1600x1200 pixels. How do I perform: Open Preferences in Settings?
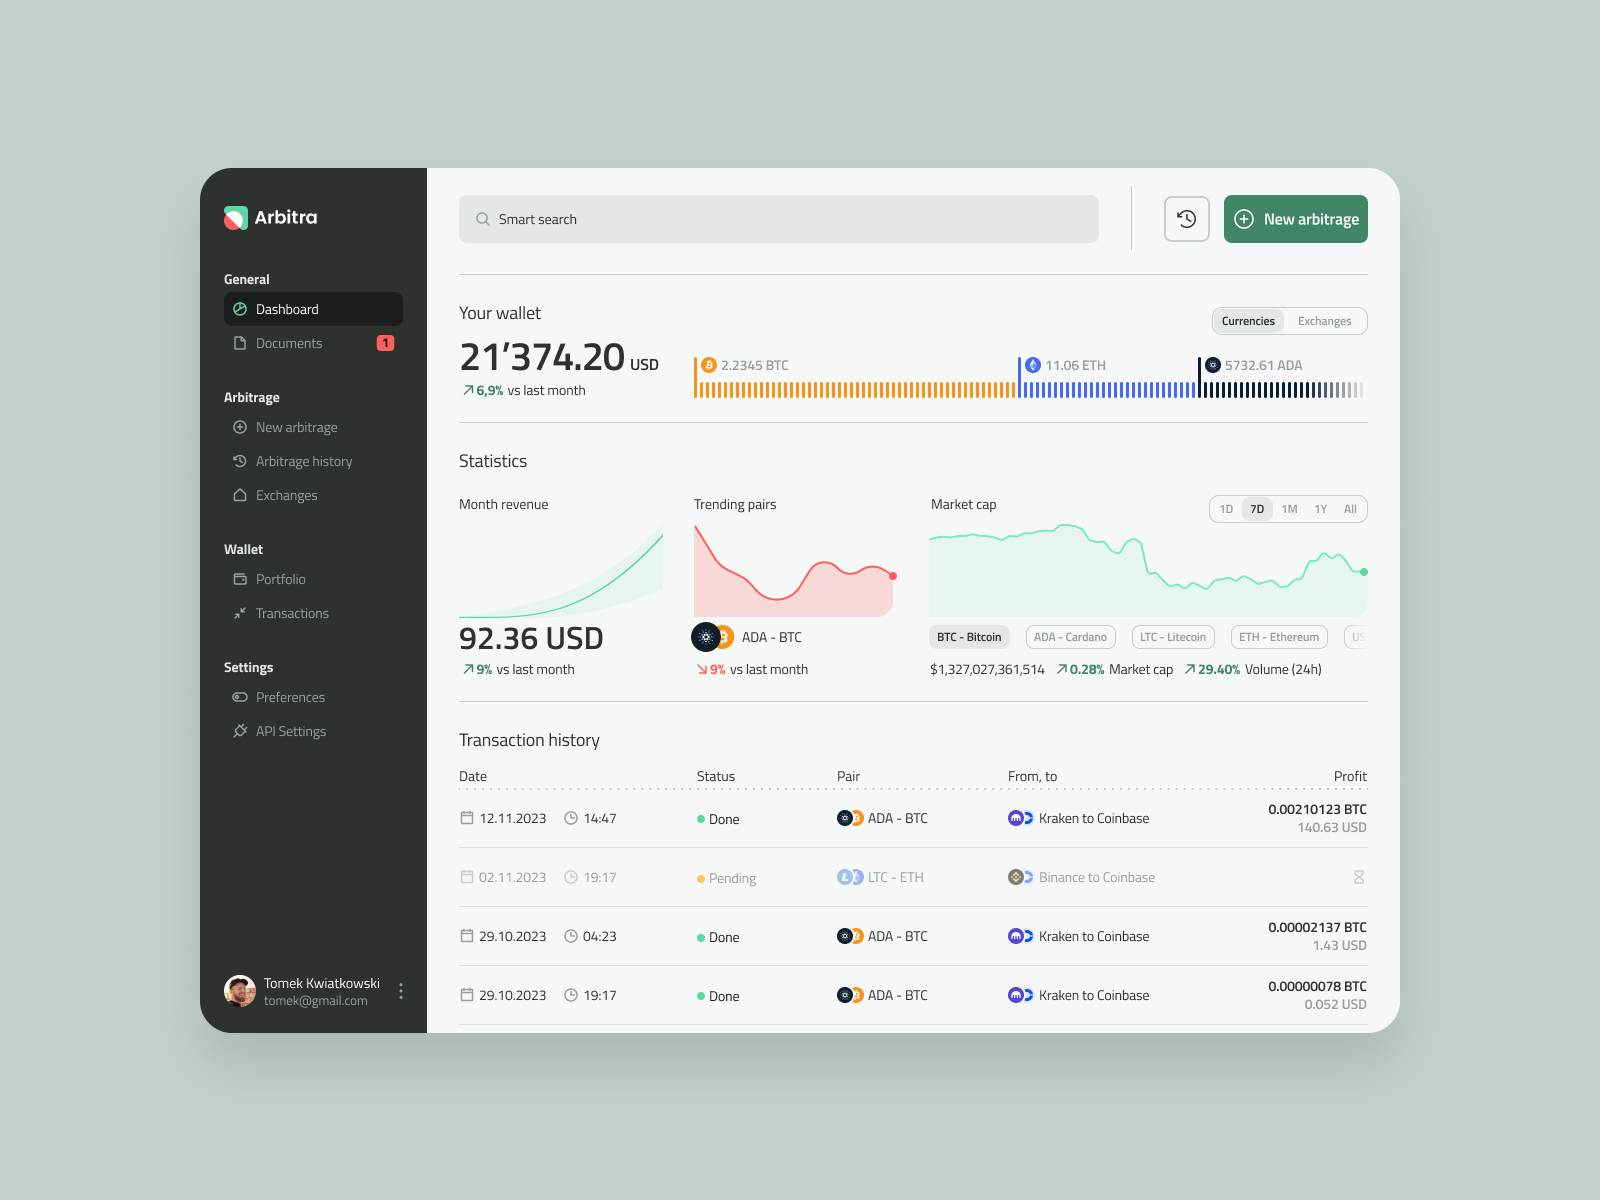290,697
